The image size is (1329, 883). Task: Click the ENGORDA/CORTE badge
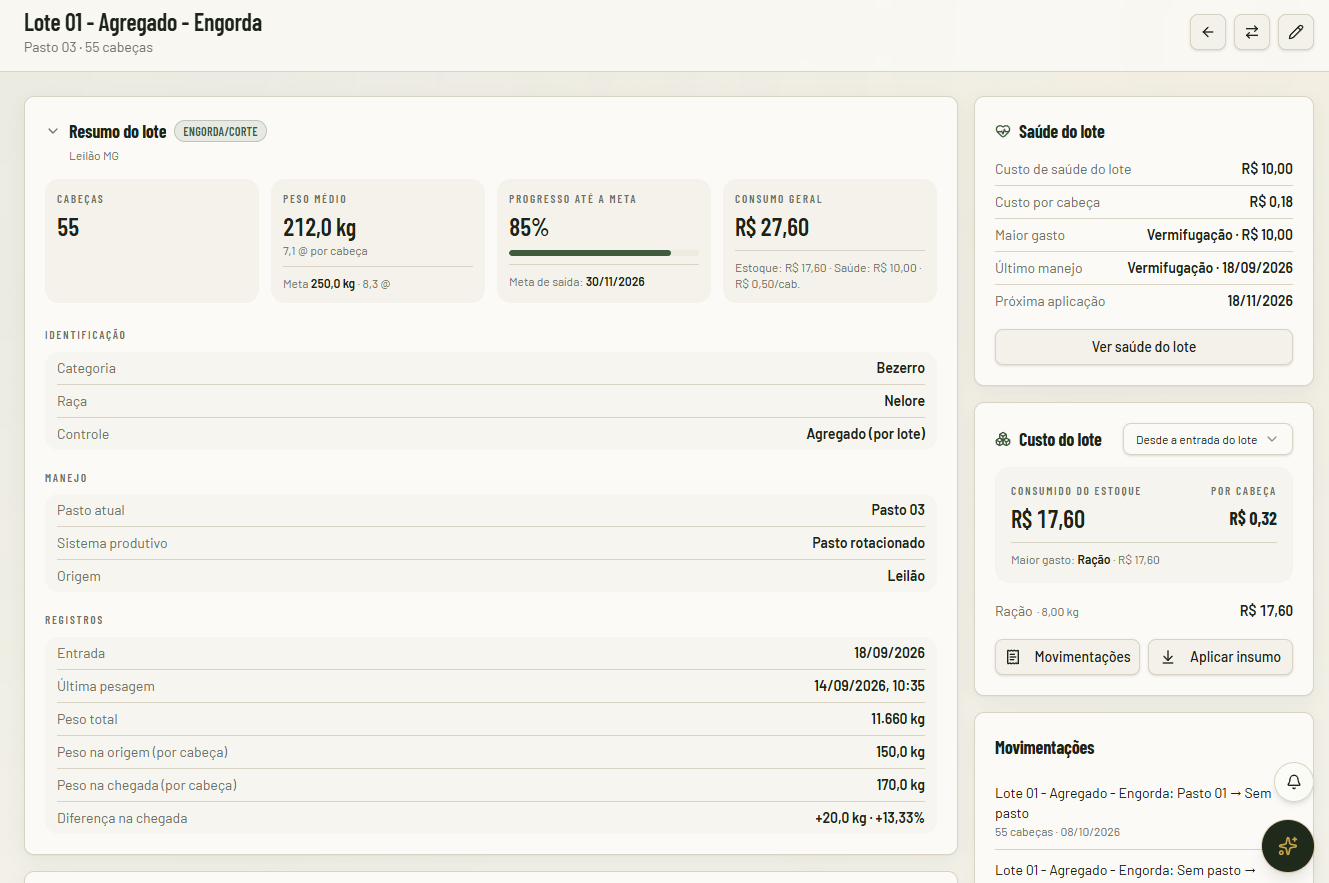click(x=220, y=131)
